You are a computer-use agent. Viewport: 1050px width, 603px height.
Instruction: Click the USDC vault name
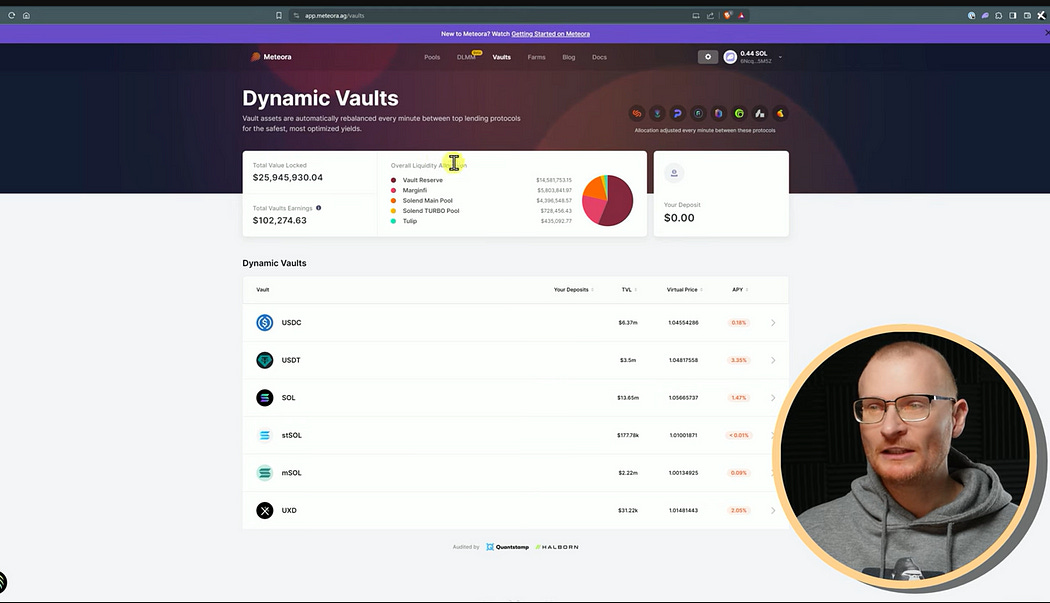click(291, 322)
